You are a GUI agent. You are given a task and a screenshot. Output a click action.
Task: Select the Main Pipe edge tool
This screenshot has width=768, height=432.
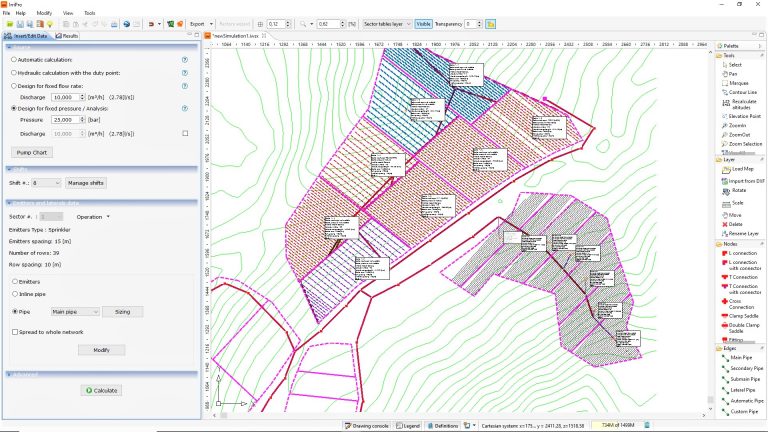coord(741,357)
